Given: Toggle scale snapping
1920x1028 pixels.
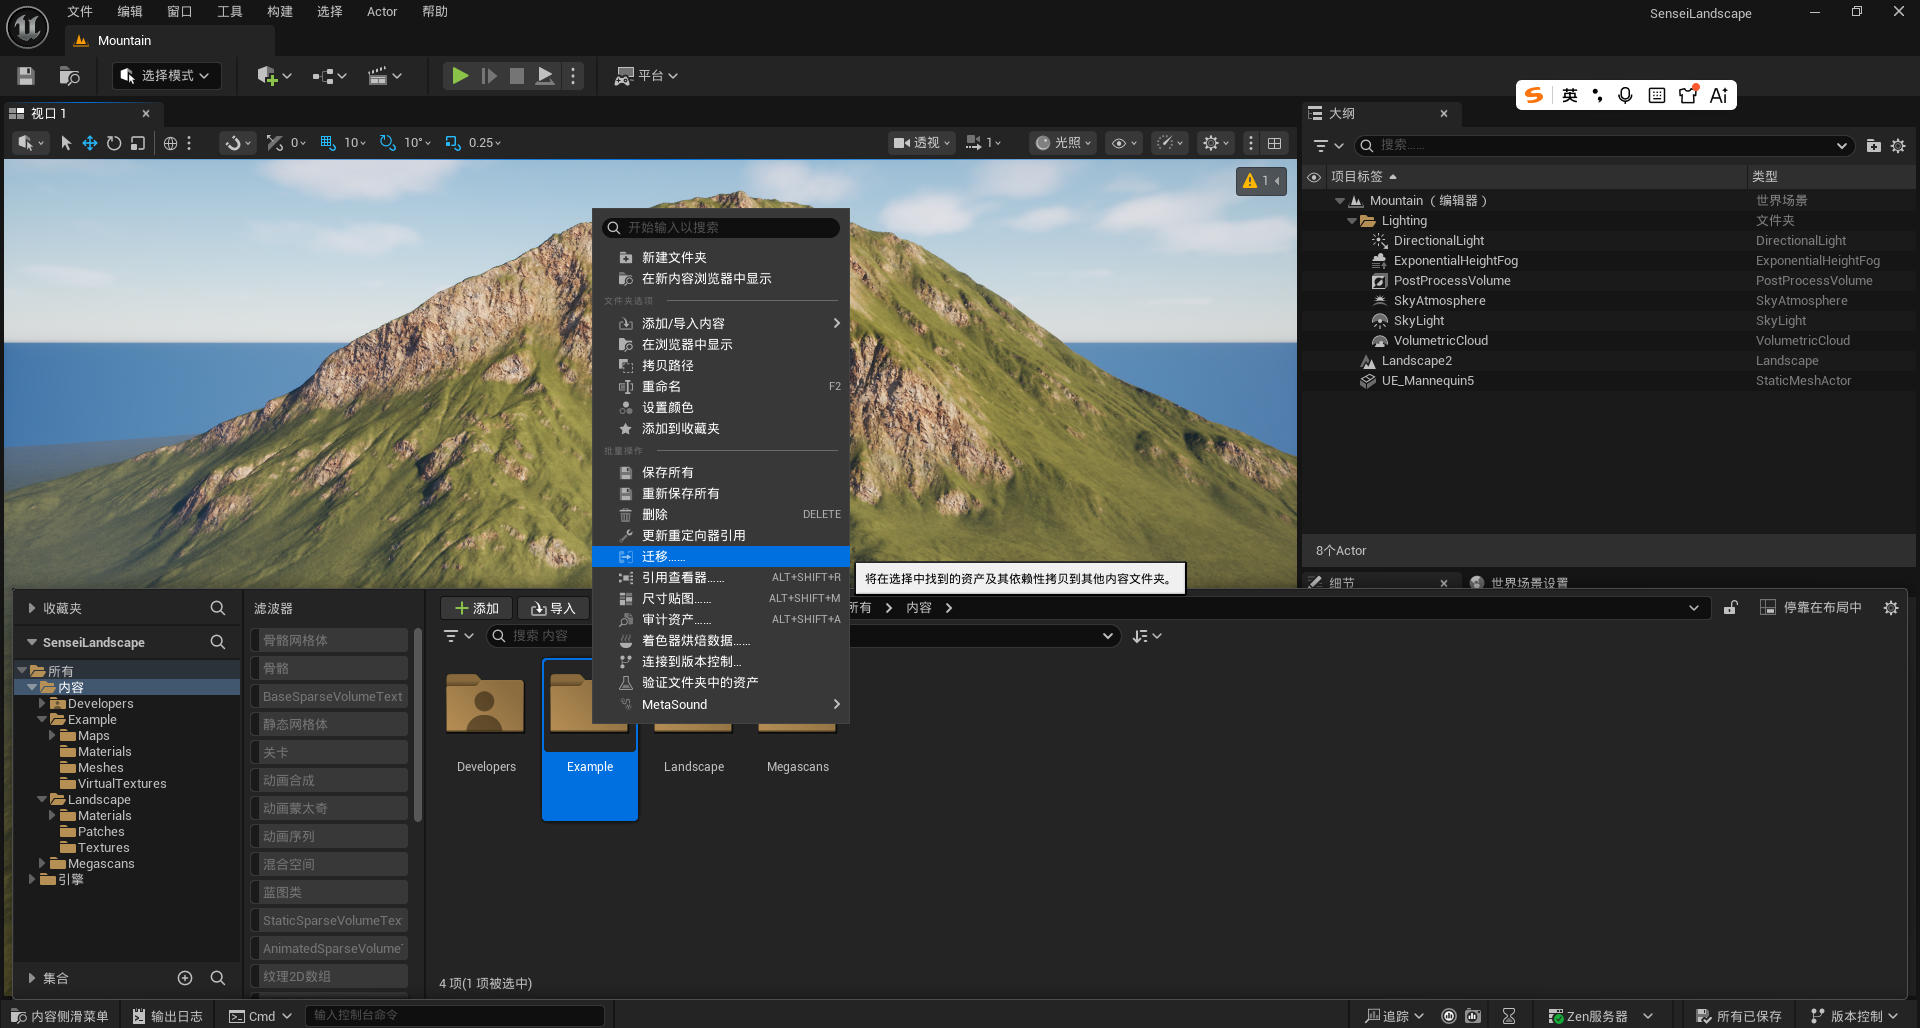Looking at the screenshot, I should pos(453,143).
